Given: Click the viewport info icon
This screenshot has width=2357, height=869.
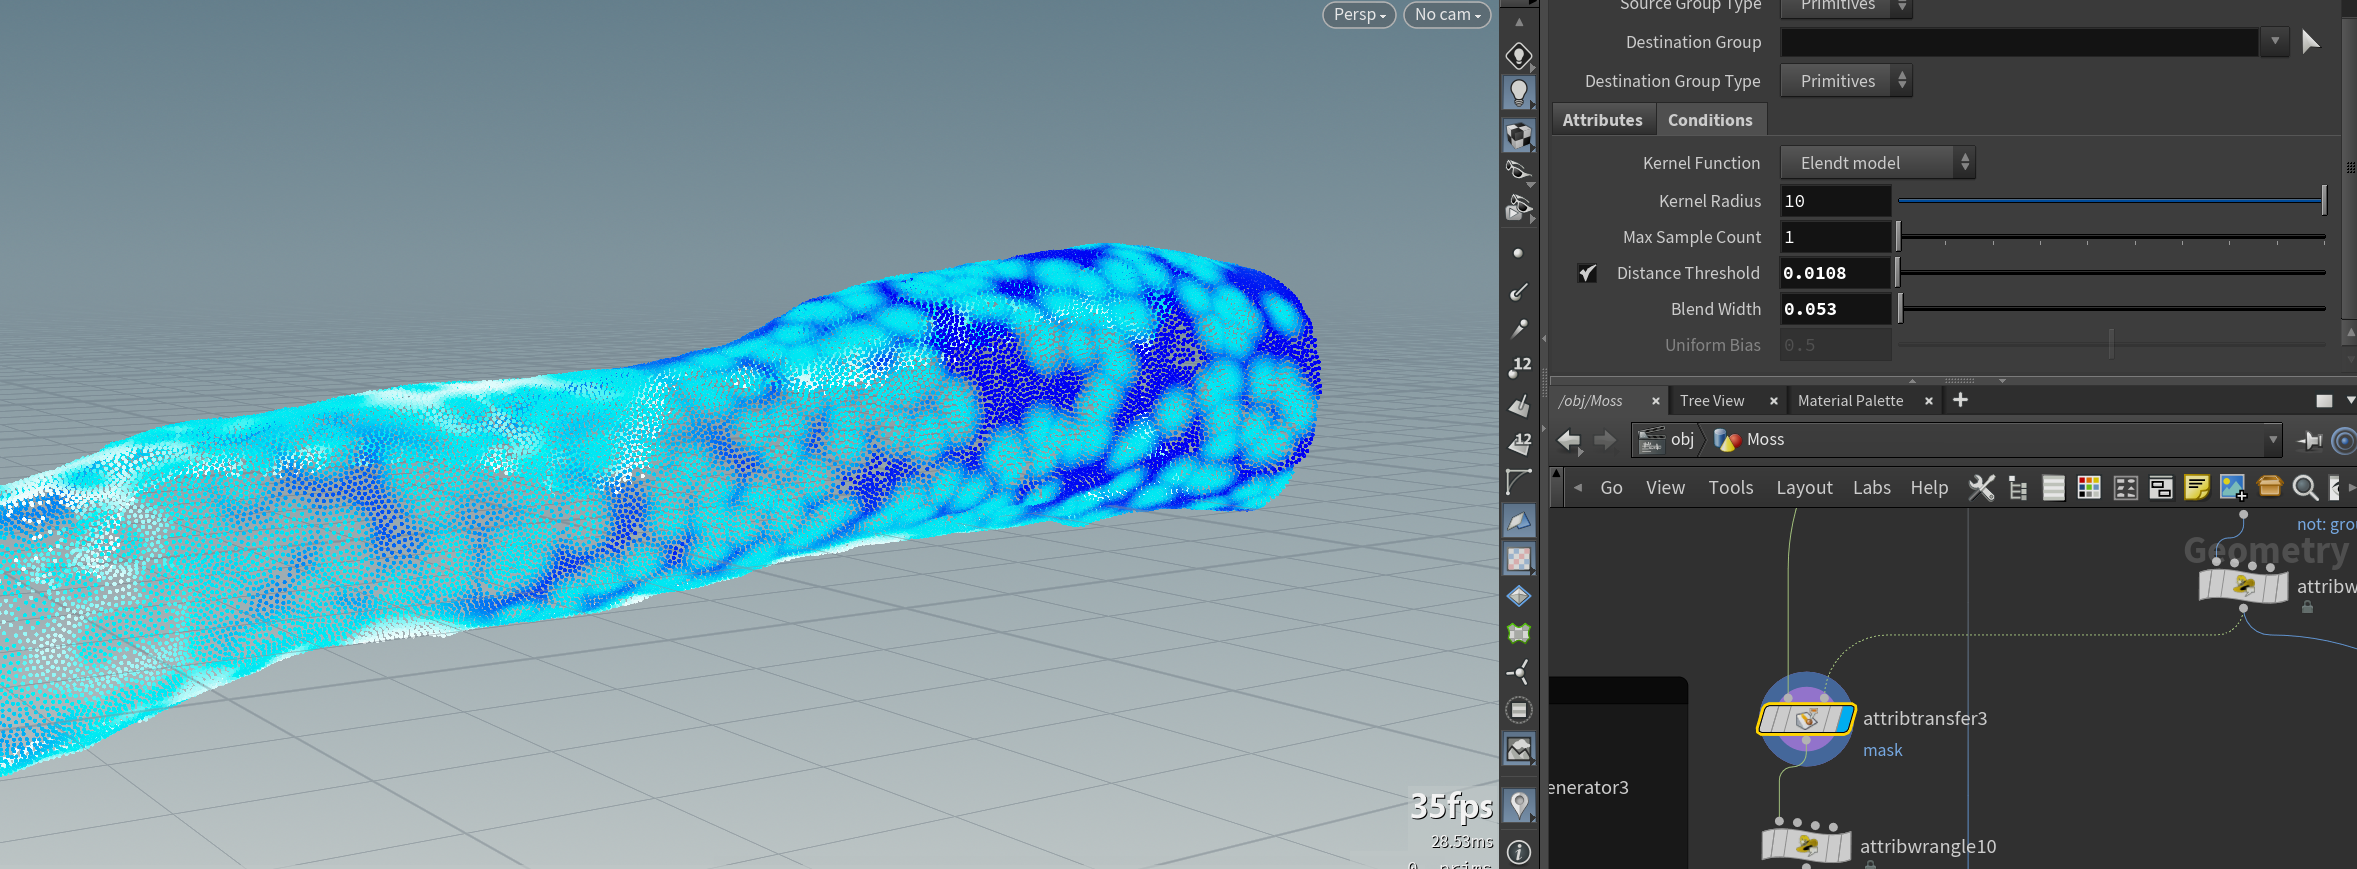Looking at the screenshot, I should click(1519, 852).
